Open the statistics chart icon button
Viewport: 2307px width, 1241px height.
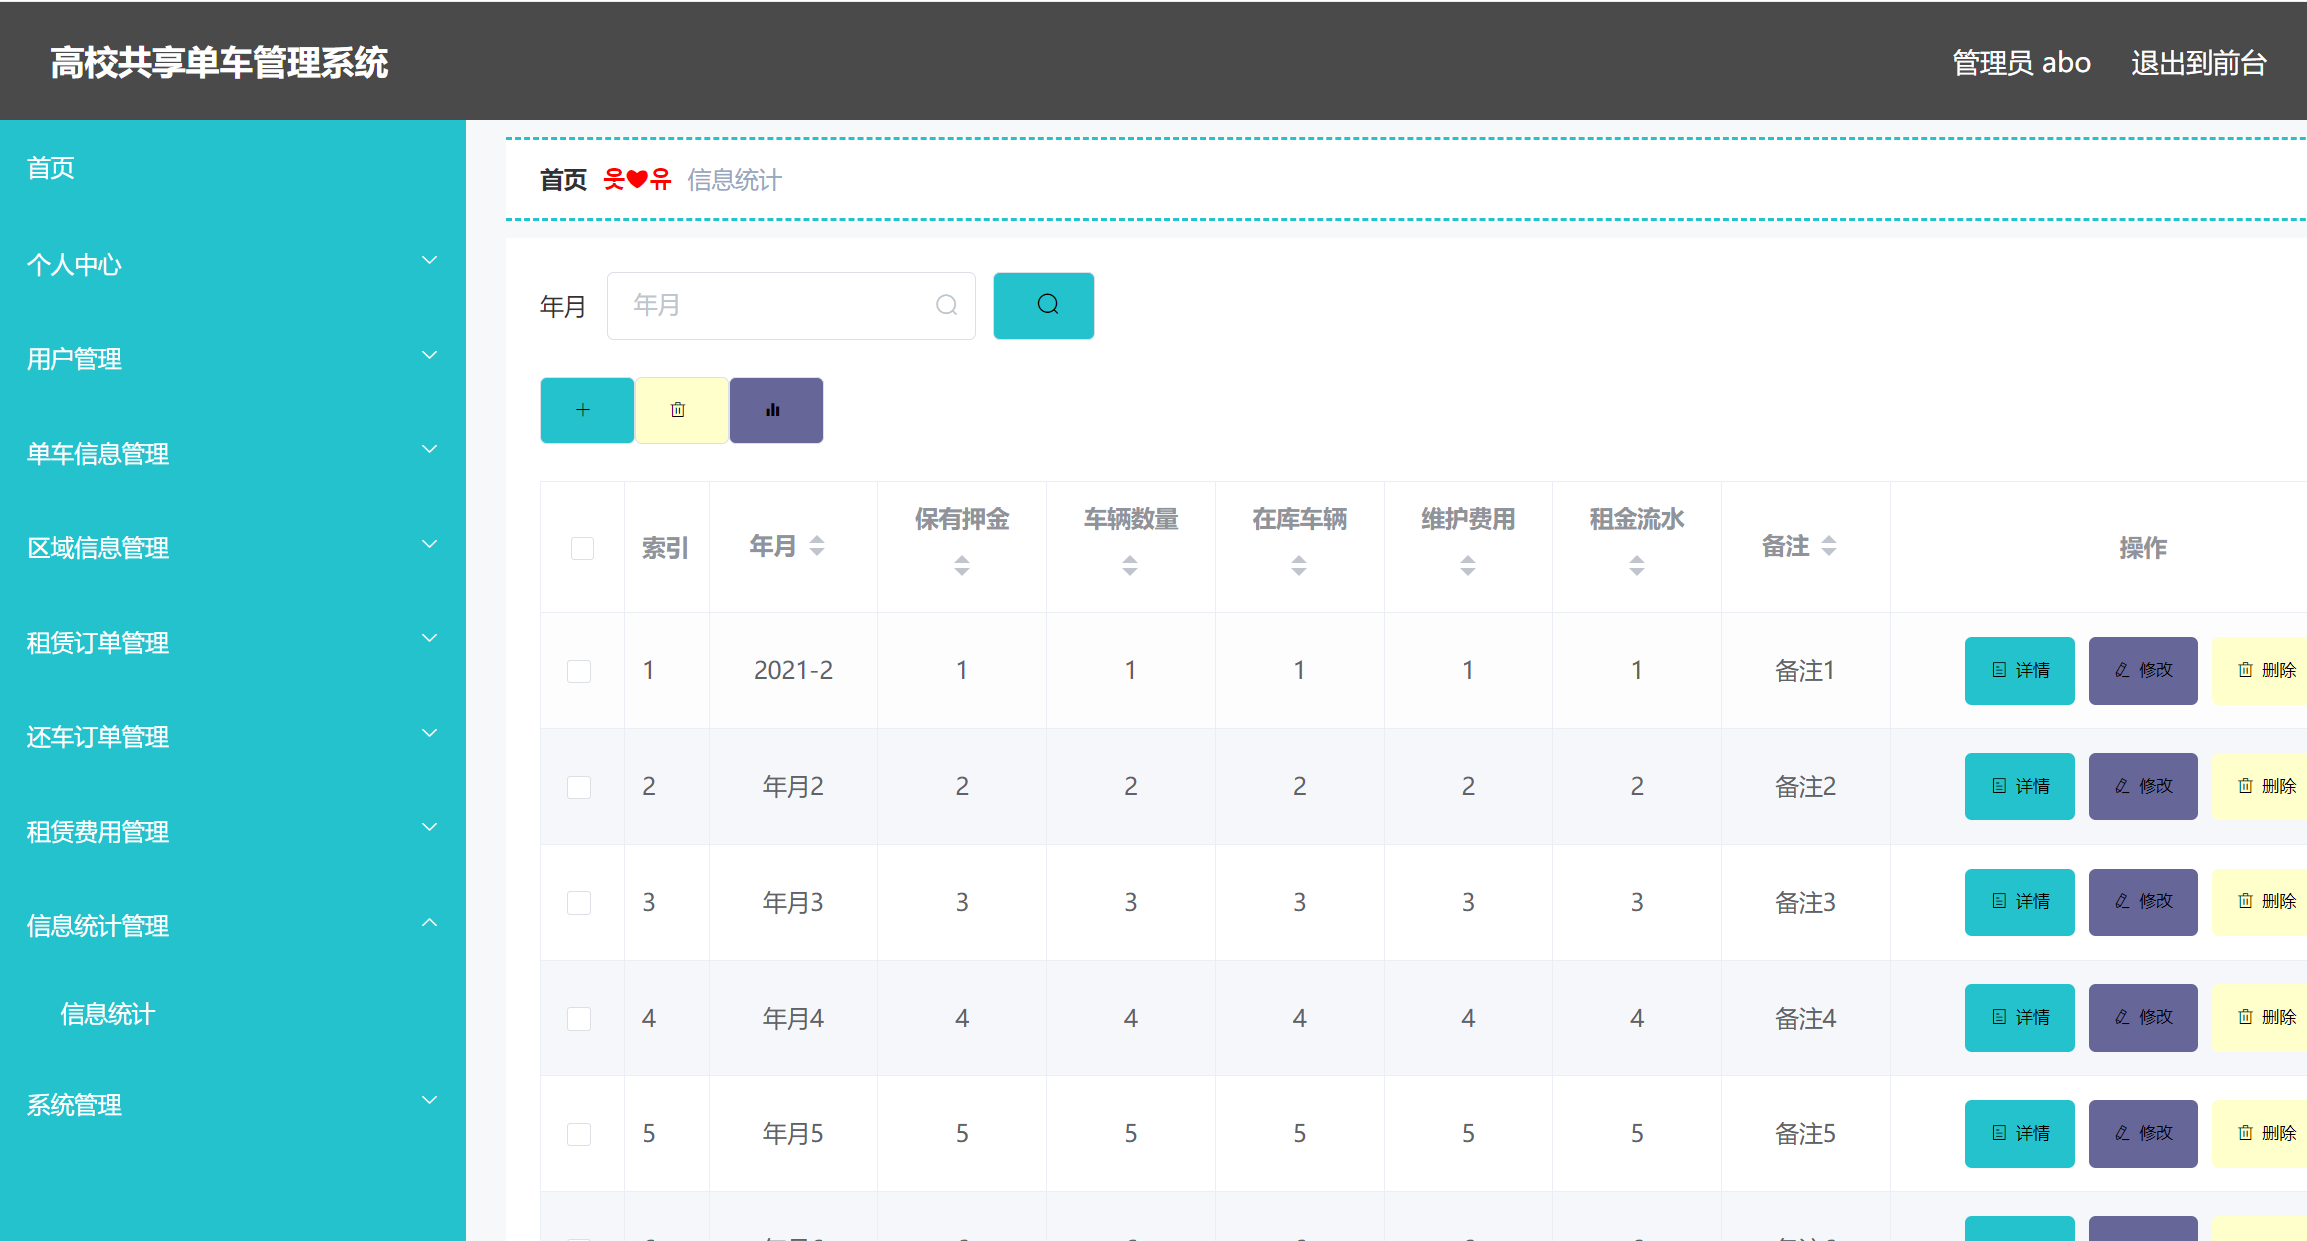click(775, 410)
